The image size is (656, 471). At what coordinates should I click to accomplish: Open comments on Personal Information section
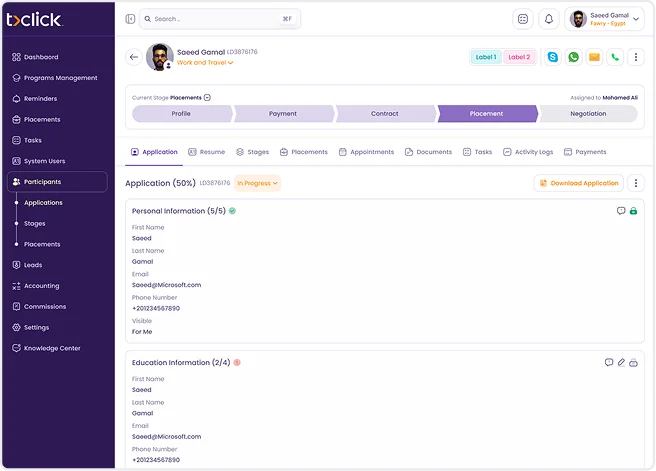click(621, 211)
